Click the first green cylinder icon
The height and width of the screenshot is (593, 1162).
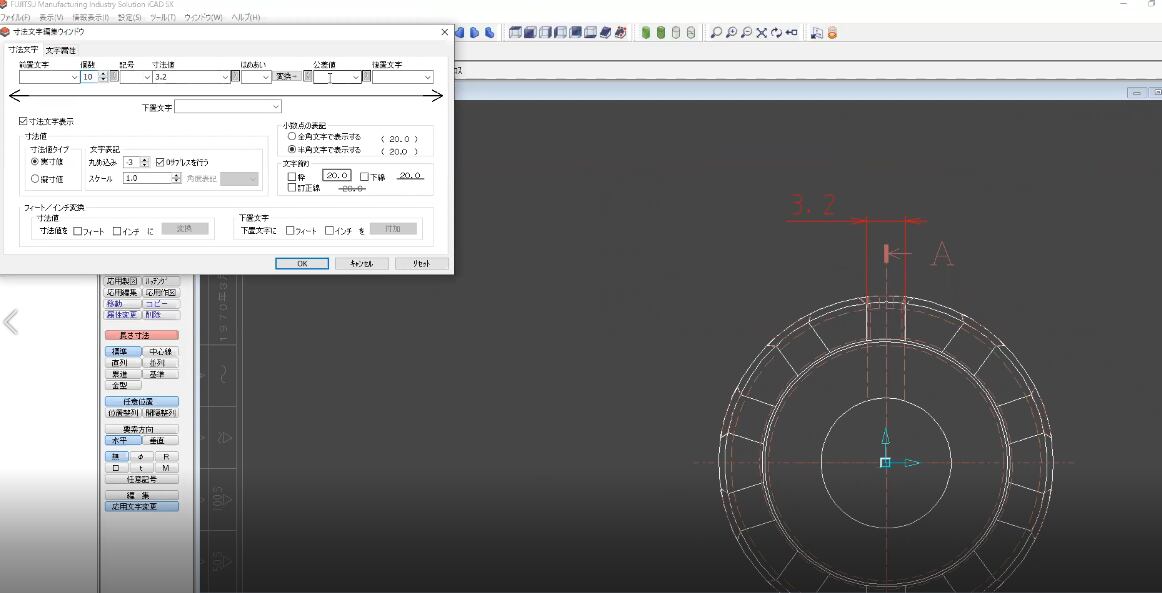point(646,33)
